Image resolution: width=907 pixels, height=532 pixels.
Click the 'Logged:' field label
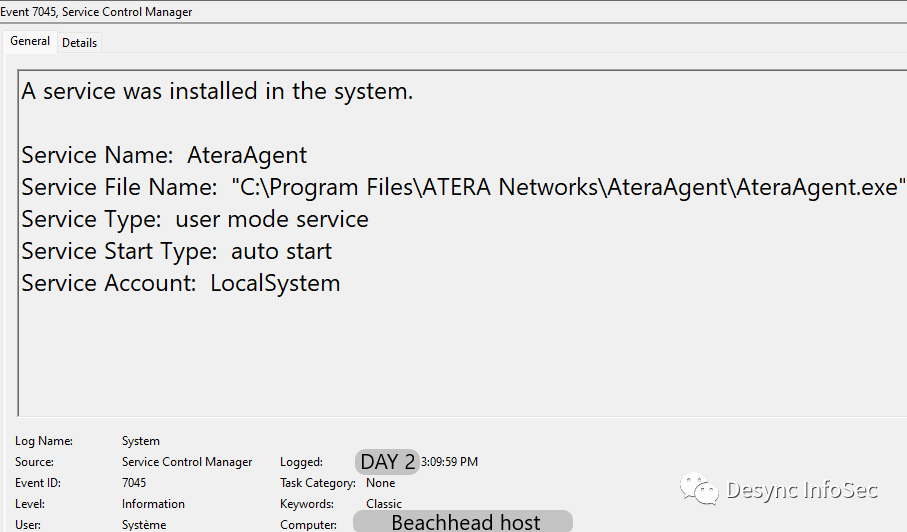pyautogui.click(x=301, y=461)
